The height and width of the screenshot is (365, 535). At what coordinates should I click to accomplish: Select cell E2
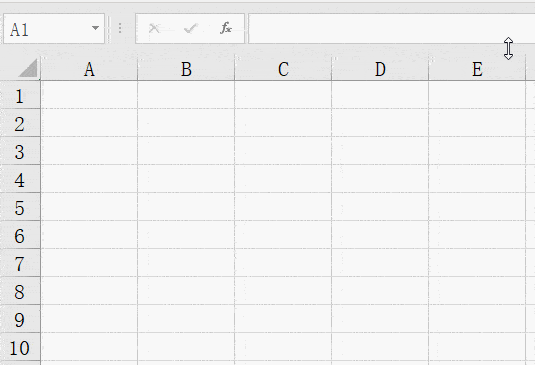tap(477, 123)
